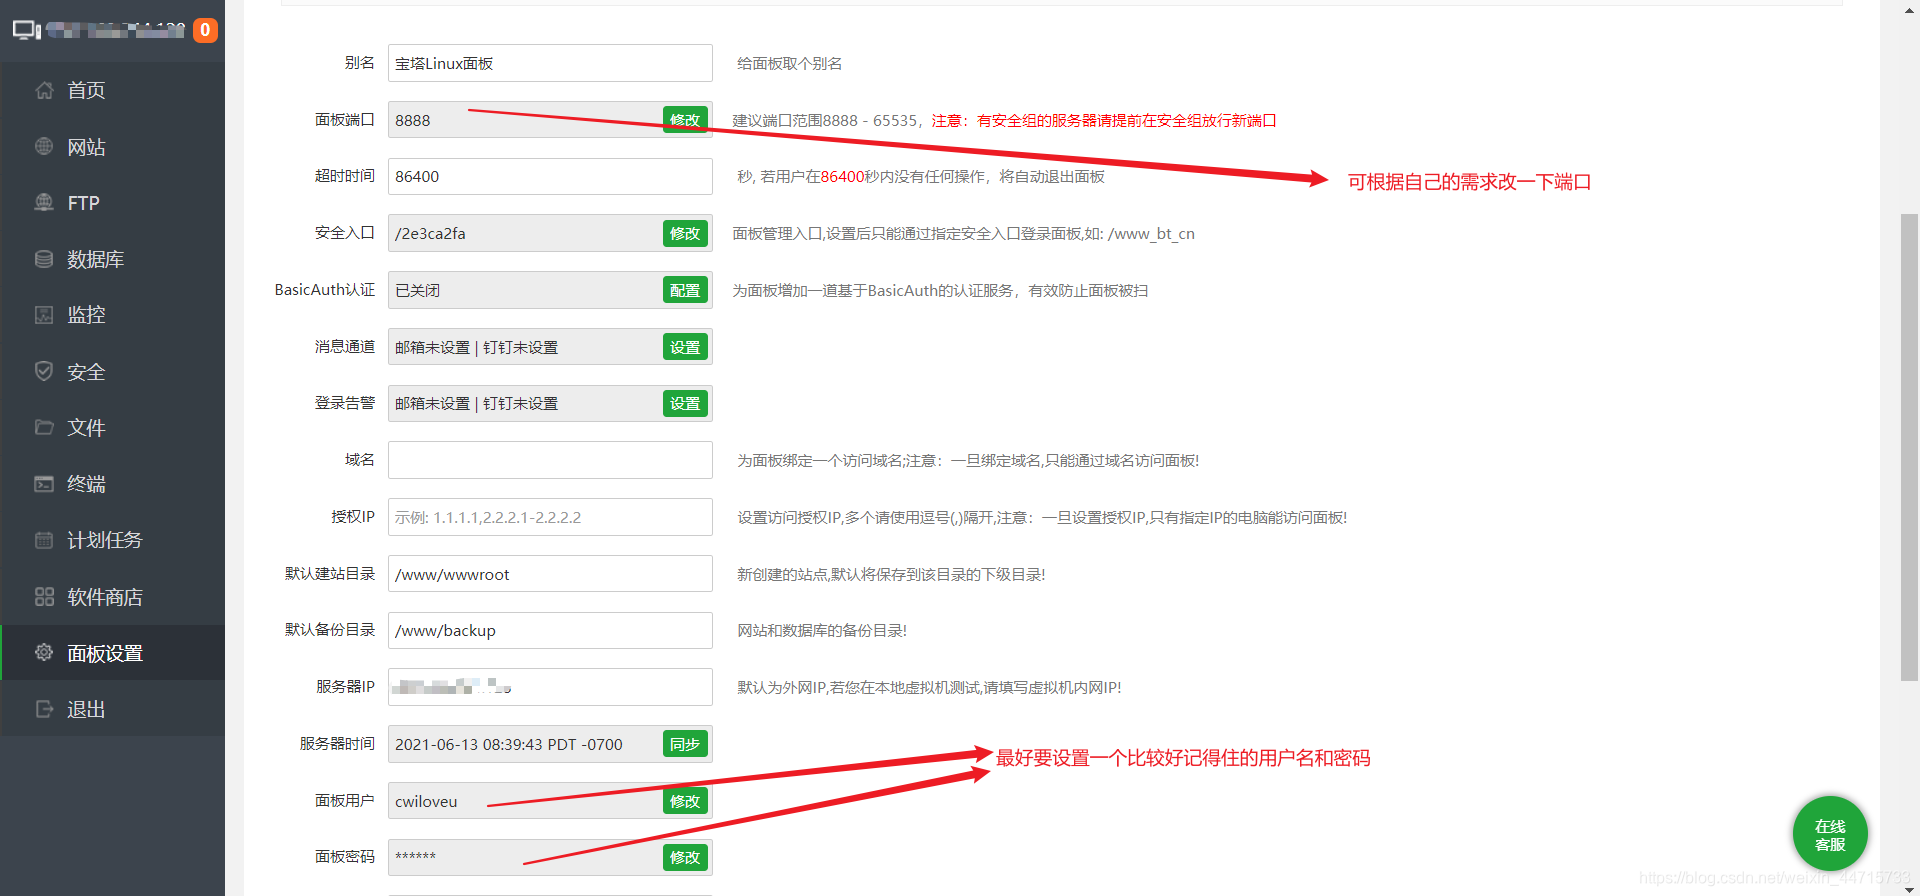Click the monitor chart icon beside 监控
This screenshot has height=896, width=1920.
44,315
